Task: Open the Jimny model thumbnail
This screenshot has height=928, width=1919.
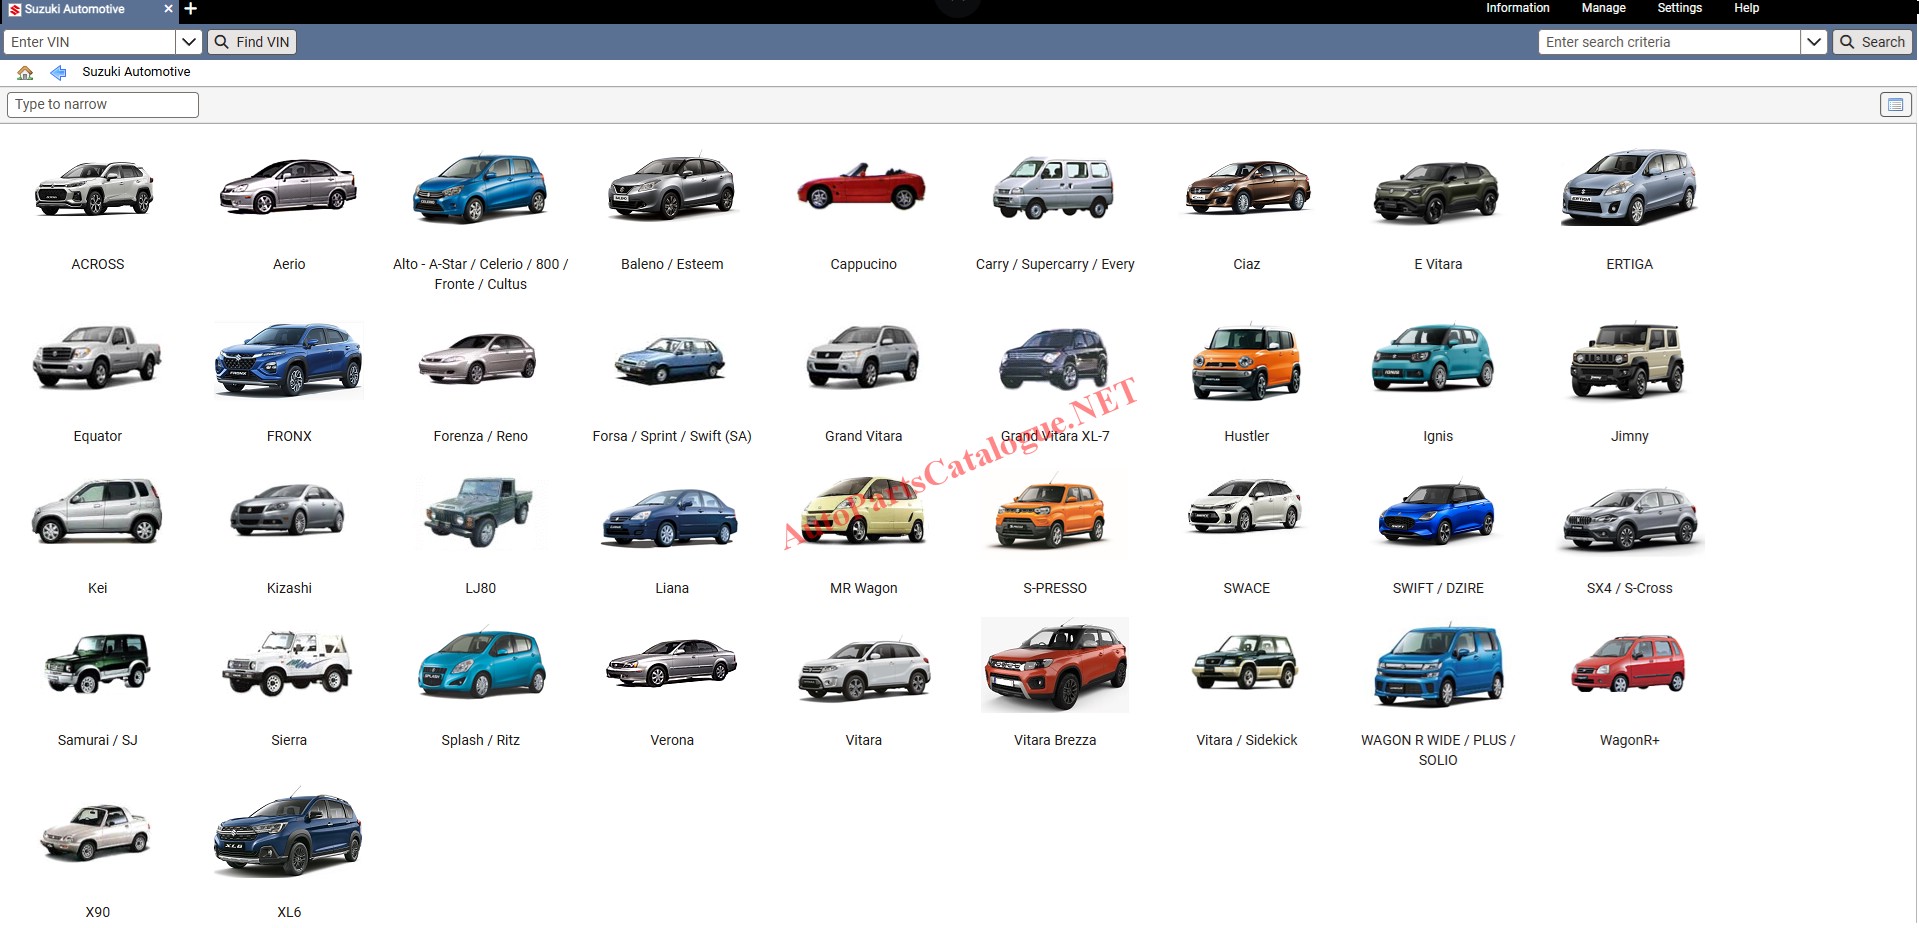Action: [x=1628, y=361]
